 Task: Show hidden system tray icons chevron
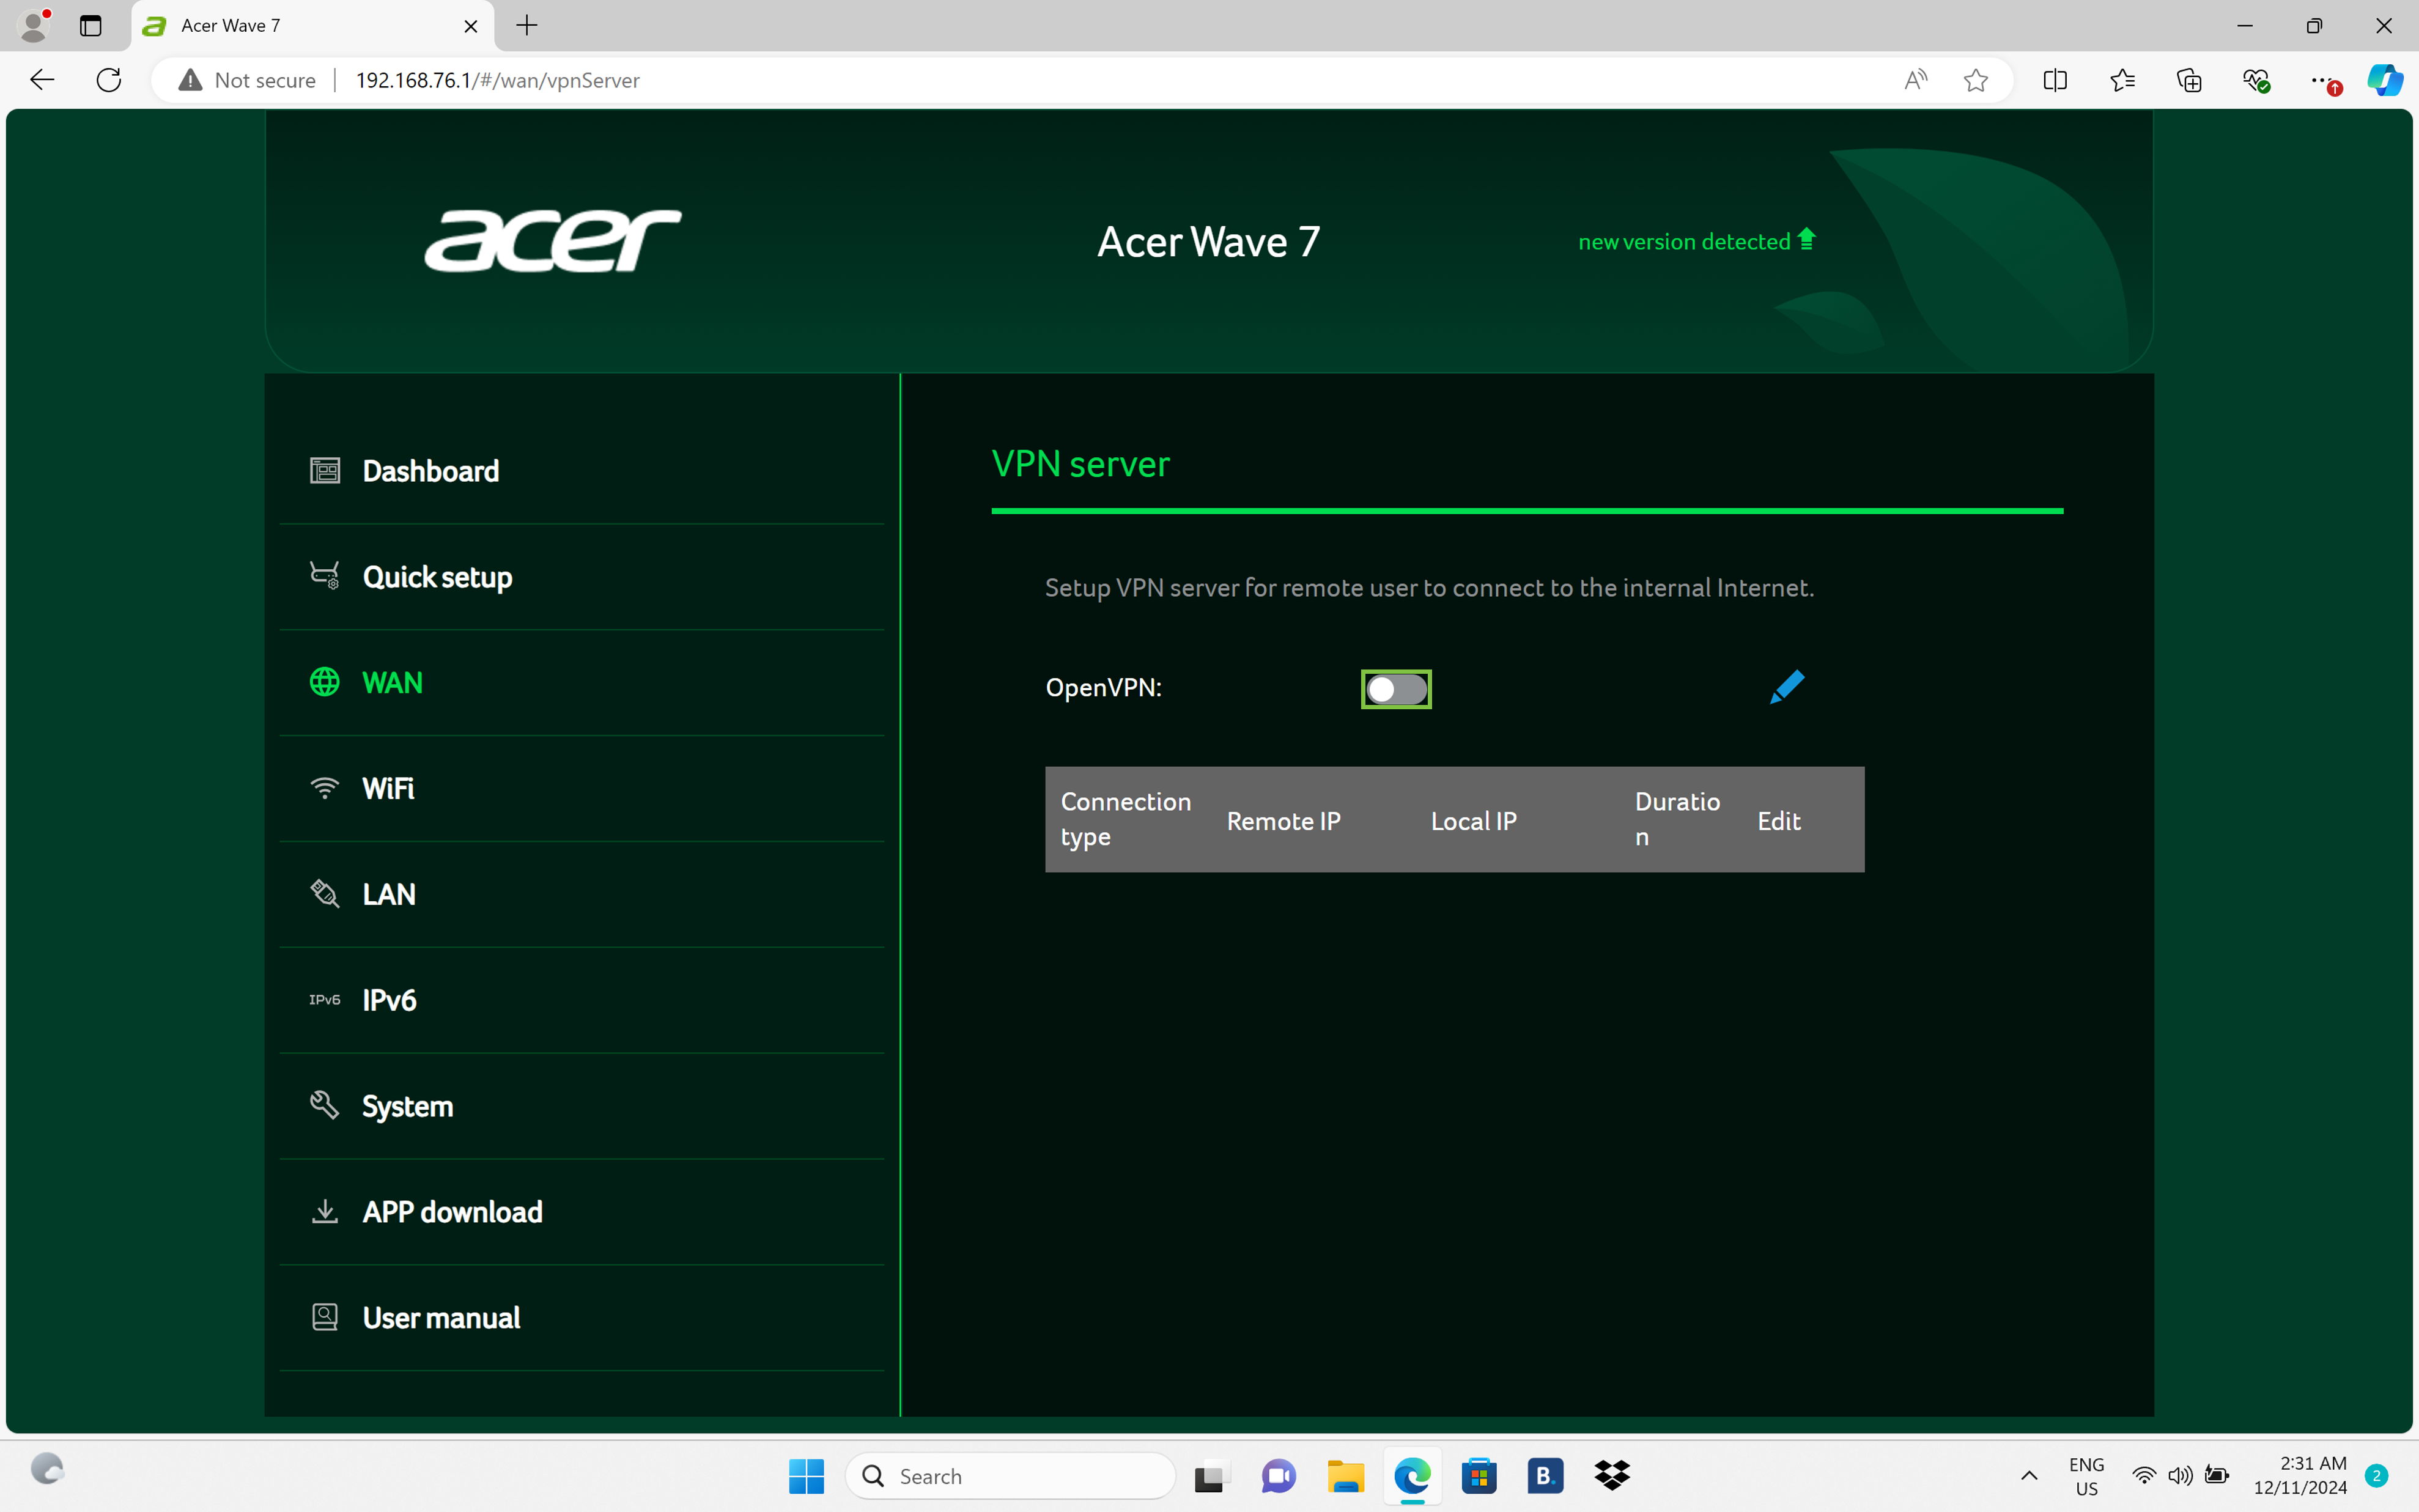click(x=2029, y=1476)
